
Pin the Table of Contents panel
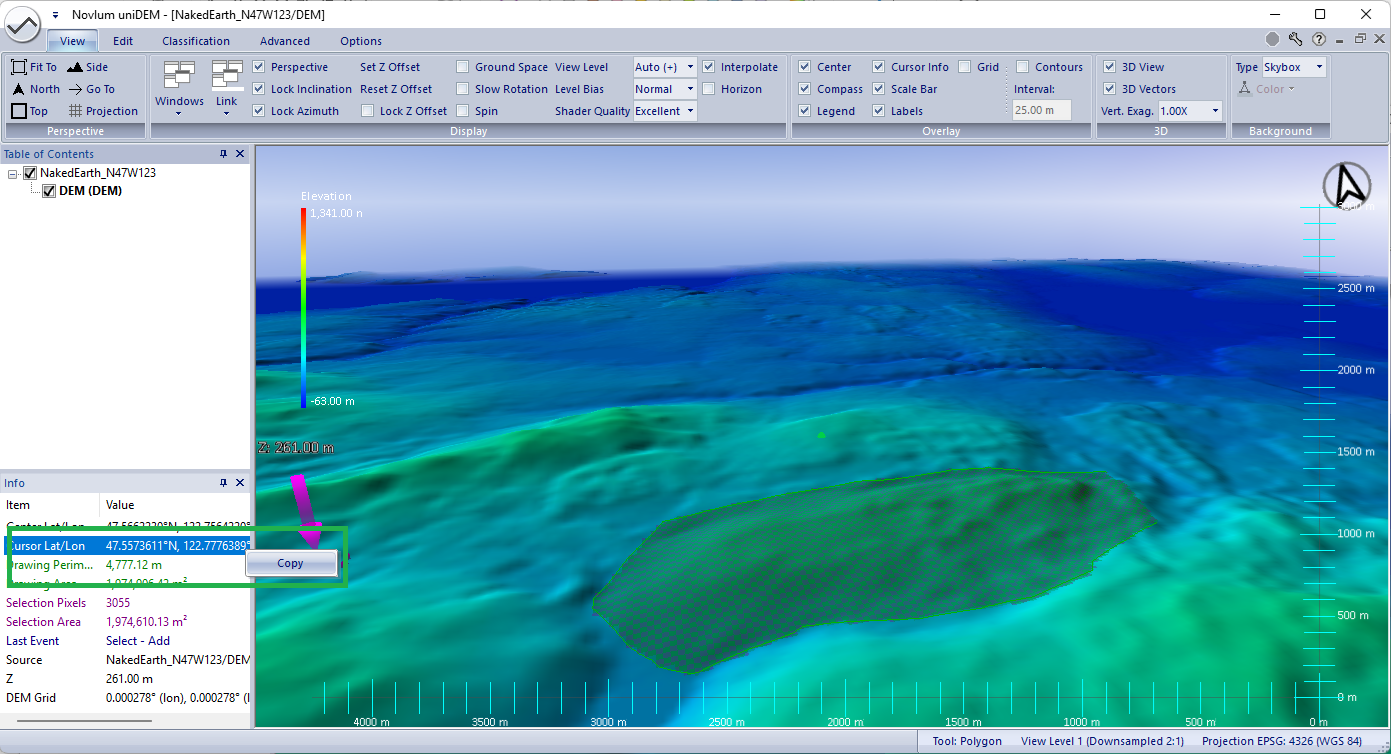224,154
